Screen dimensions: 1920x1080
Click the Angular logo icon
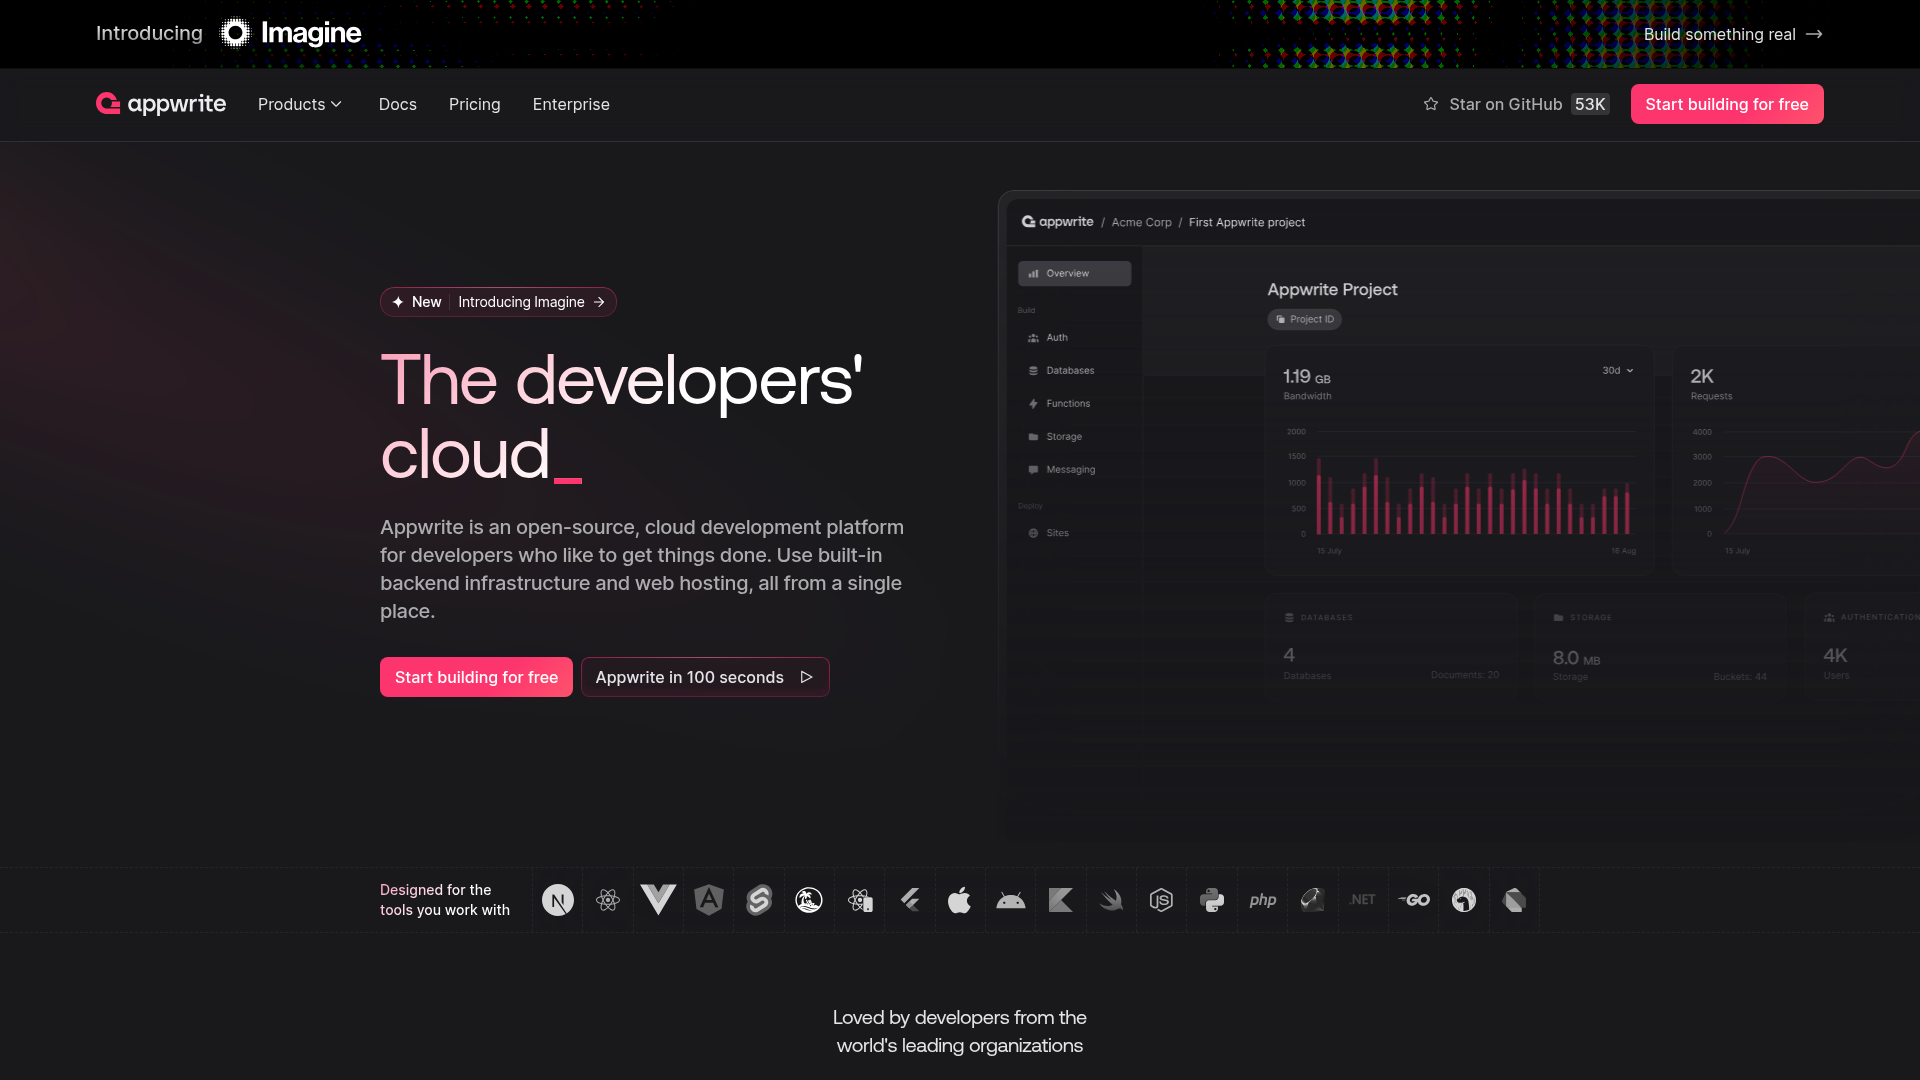[709, 900]
